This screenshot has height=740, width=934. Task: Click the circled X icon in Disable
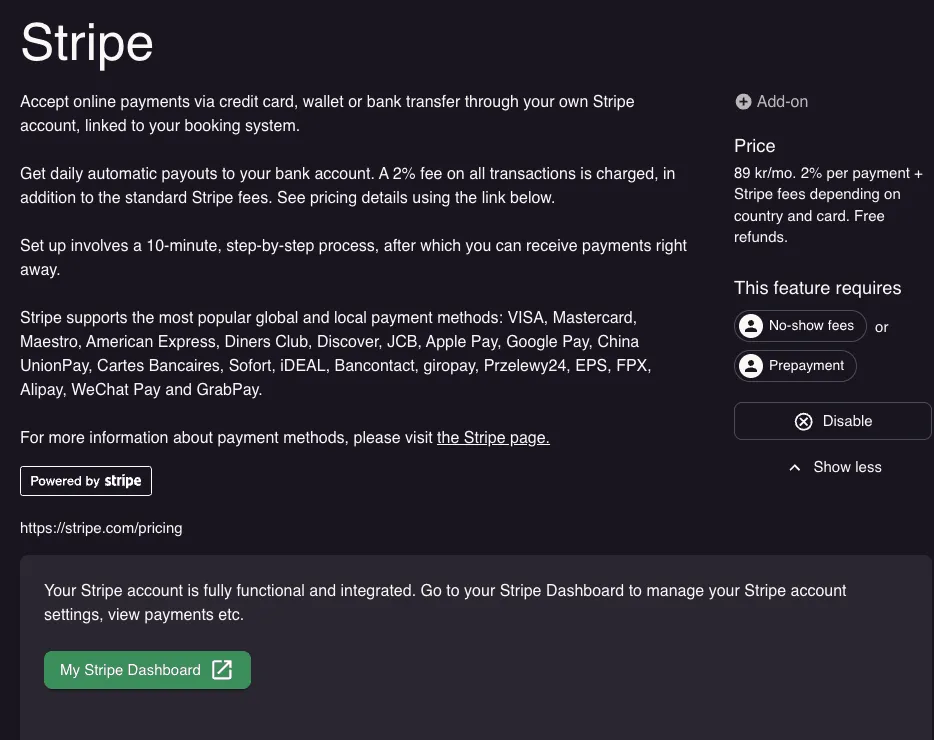point(803,421)
